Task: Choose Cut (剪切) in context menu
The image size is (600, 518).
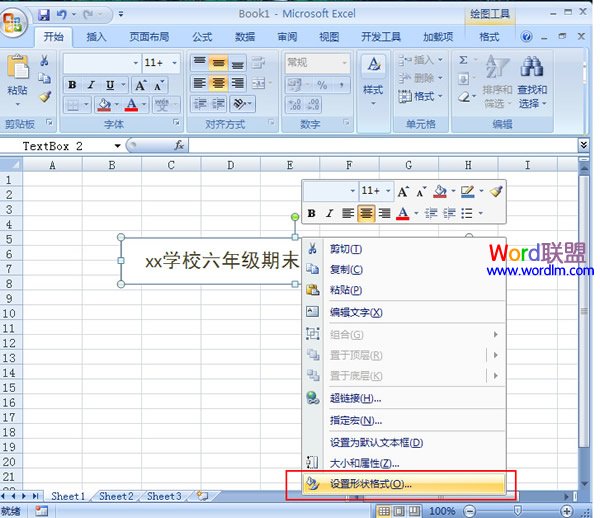Action: coord(404,249)
